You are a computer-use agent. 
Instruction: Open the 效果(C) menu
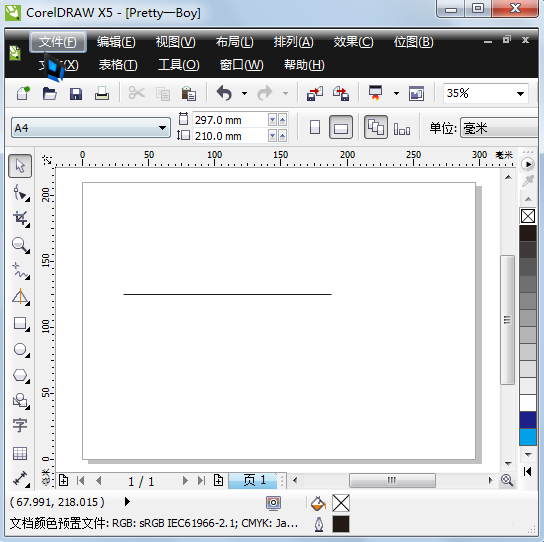coord(353,42)
